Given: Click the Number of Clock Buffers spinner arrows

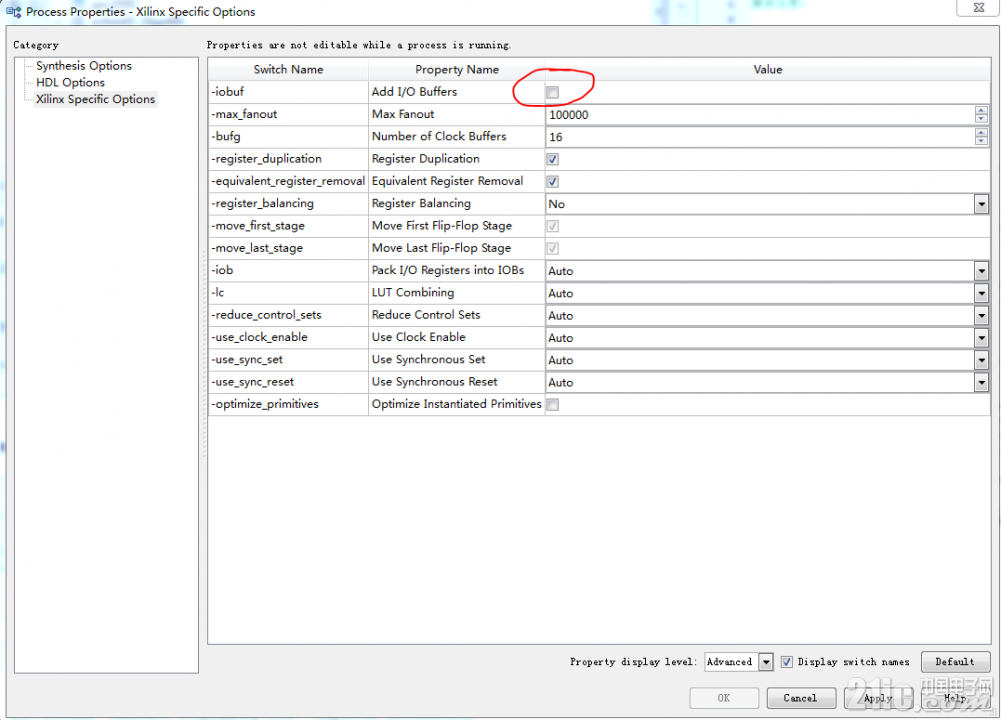Looking at the screenshot, I should coord(981,137).
